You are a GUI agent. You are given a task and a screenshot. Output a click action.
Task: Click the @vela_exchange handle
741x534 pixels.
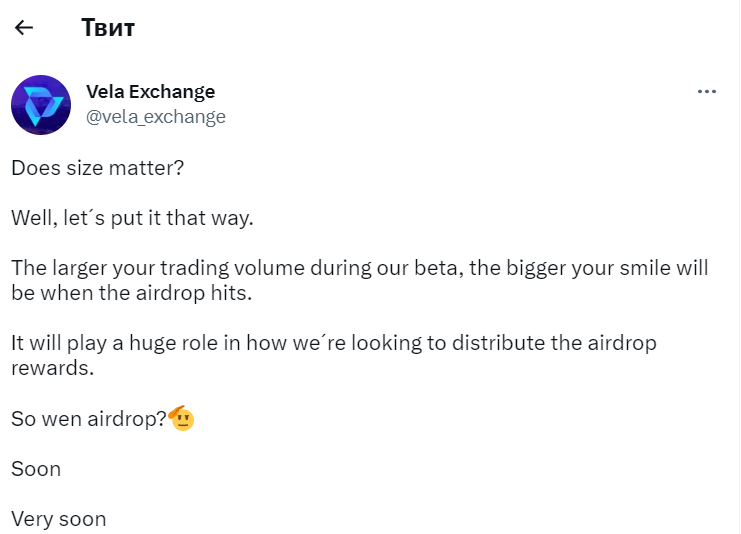point(156,117)
